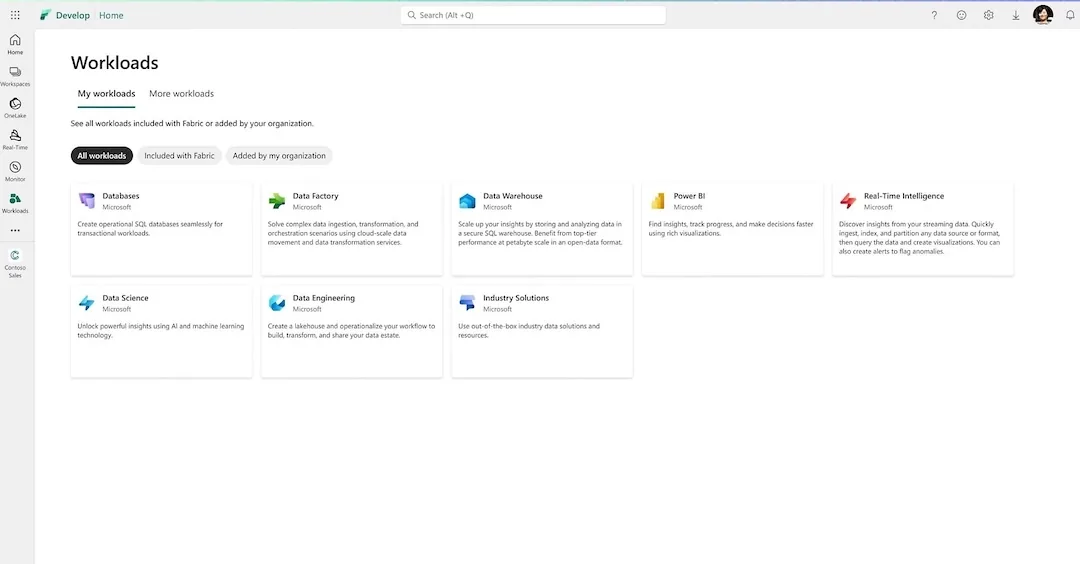Image resolution: width=1080 pixels, height=564 pixels.
Task: Click the Data Engineering workload icon
Action: pyautogui.click(x=277, y=302)
